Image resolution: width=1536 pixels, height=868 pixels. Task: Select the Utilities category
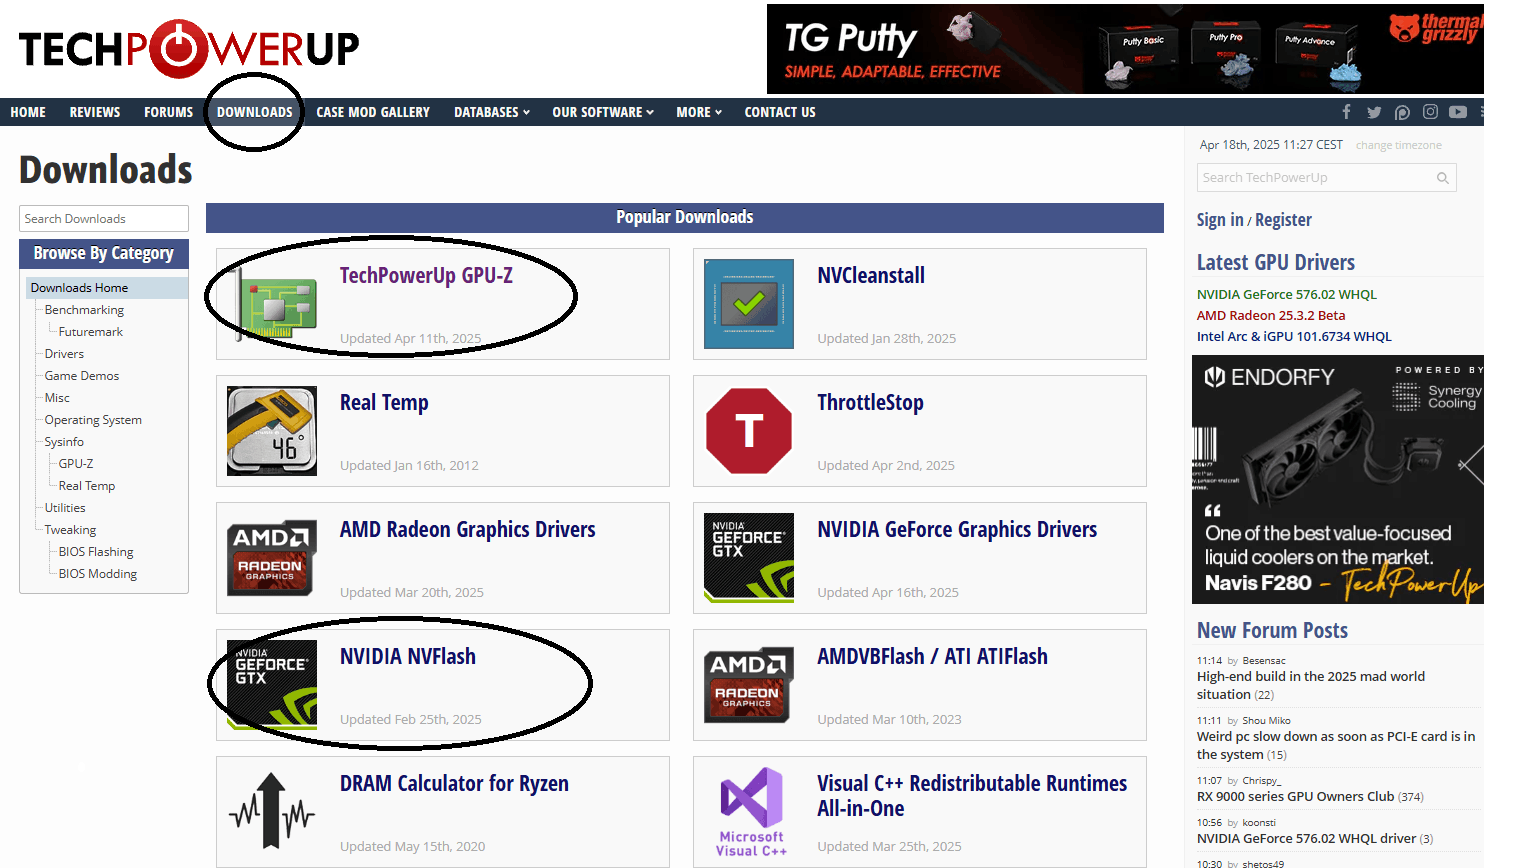tap(65, 508)
